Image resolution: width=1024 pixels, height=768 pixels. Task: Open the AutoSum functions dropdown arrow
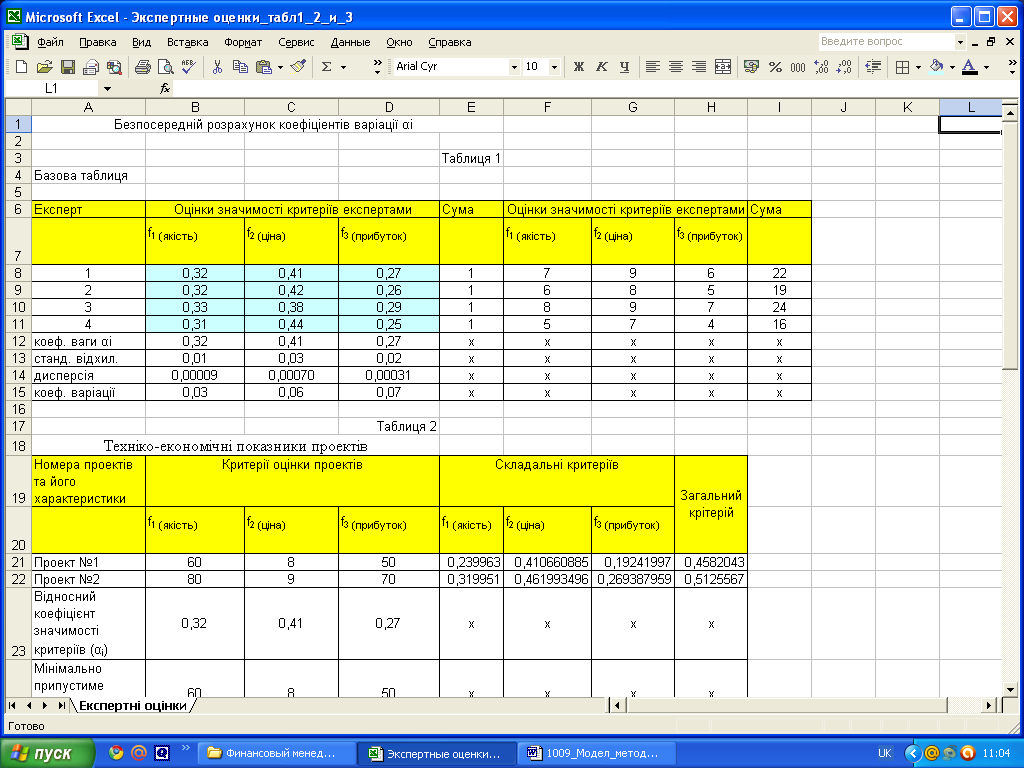pos(343,67)
